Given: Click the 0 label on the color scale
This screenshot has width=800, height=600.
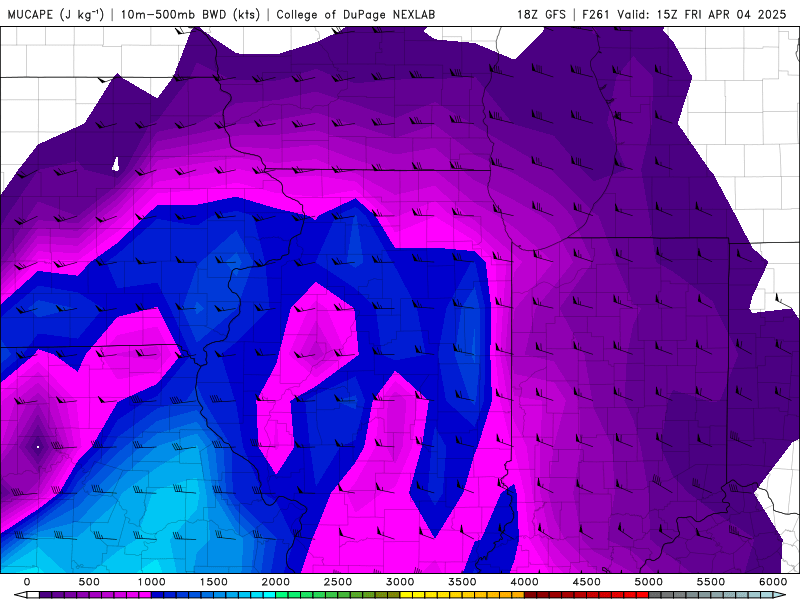Looking at the screenshot, I should [27, 582].
